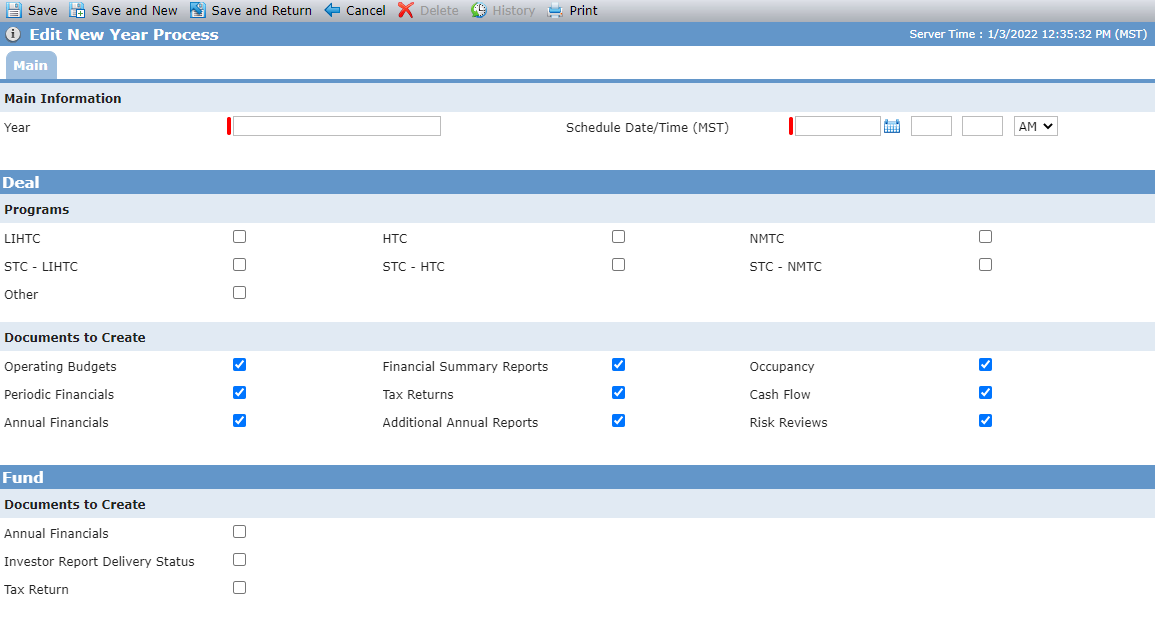
Task: Check Fund Annual Financials checkbox
Action: pyautogui.click(x=239, y=532)
